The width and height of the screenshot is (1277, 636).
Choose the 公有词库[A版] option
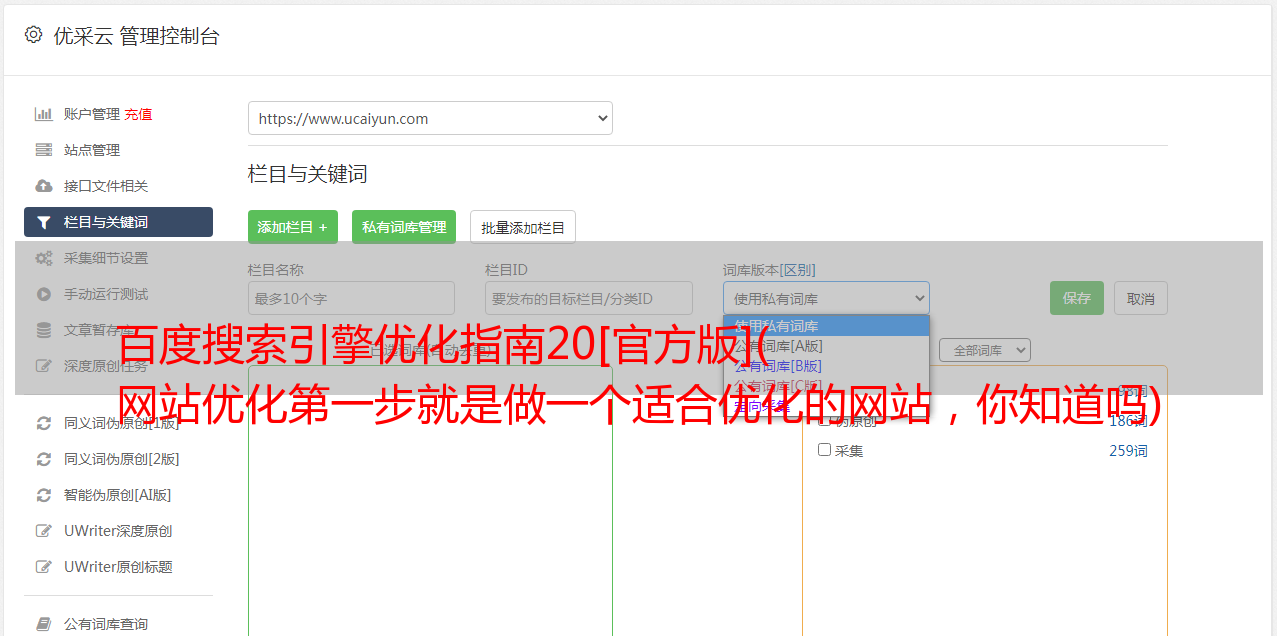(x=826, y=346)
